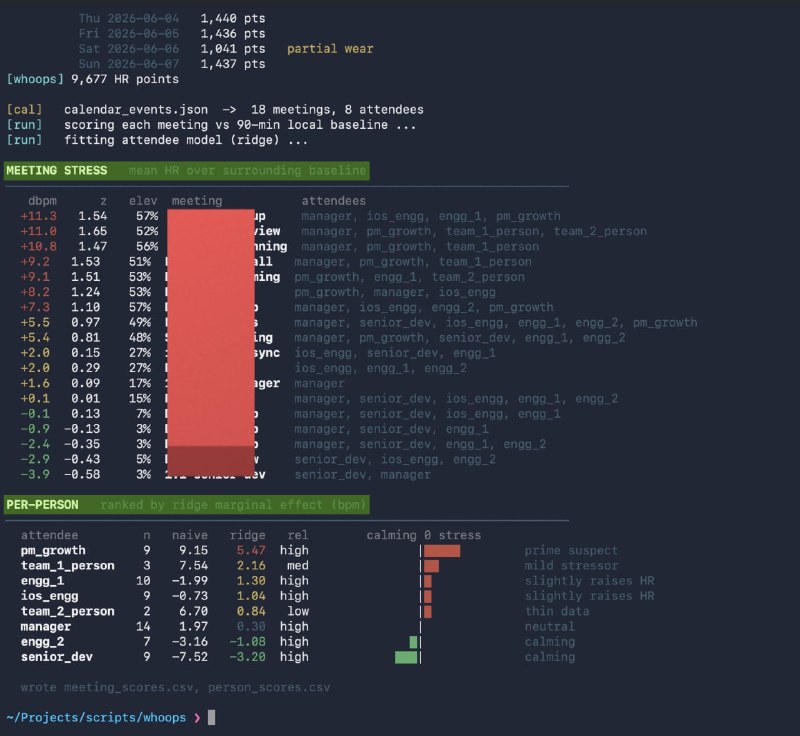Click pm_growth red stress bar
This screenshot has width=800, height=736.
[x=442, y=551]
